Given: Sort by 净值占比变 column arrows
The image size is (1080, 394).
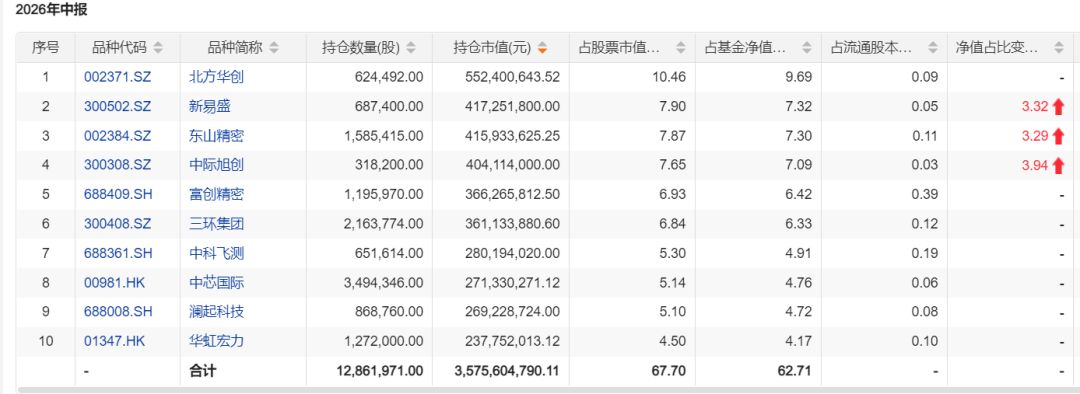Looking at the screenshot, I should (x=1059, y=48).
